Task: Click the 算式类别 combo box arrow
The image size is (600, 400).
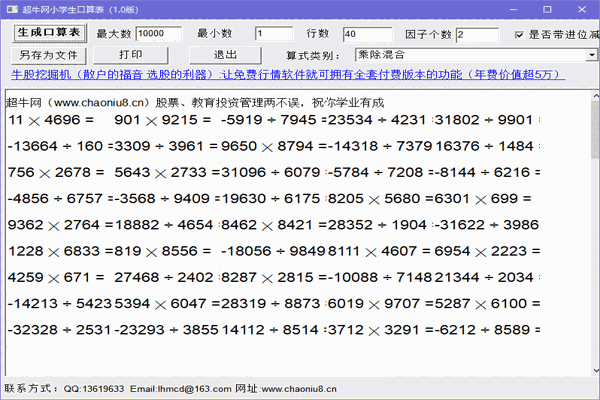Action: coord(592,55)
